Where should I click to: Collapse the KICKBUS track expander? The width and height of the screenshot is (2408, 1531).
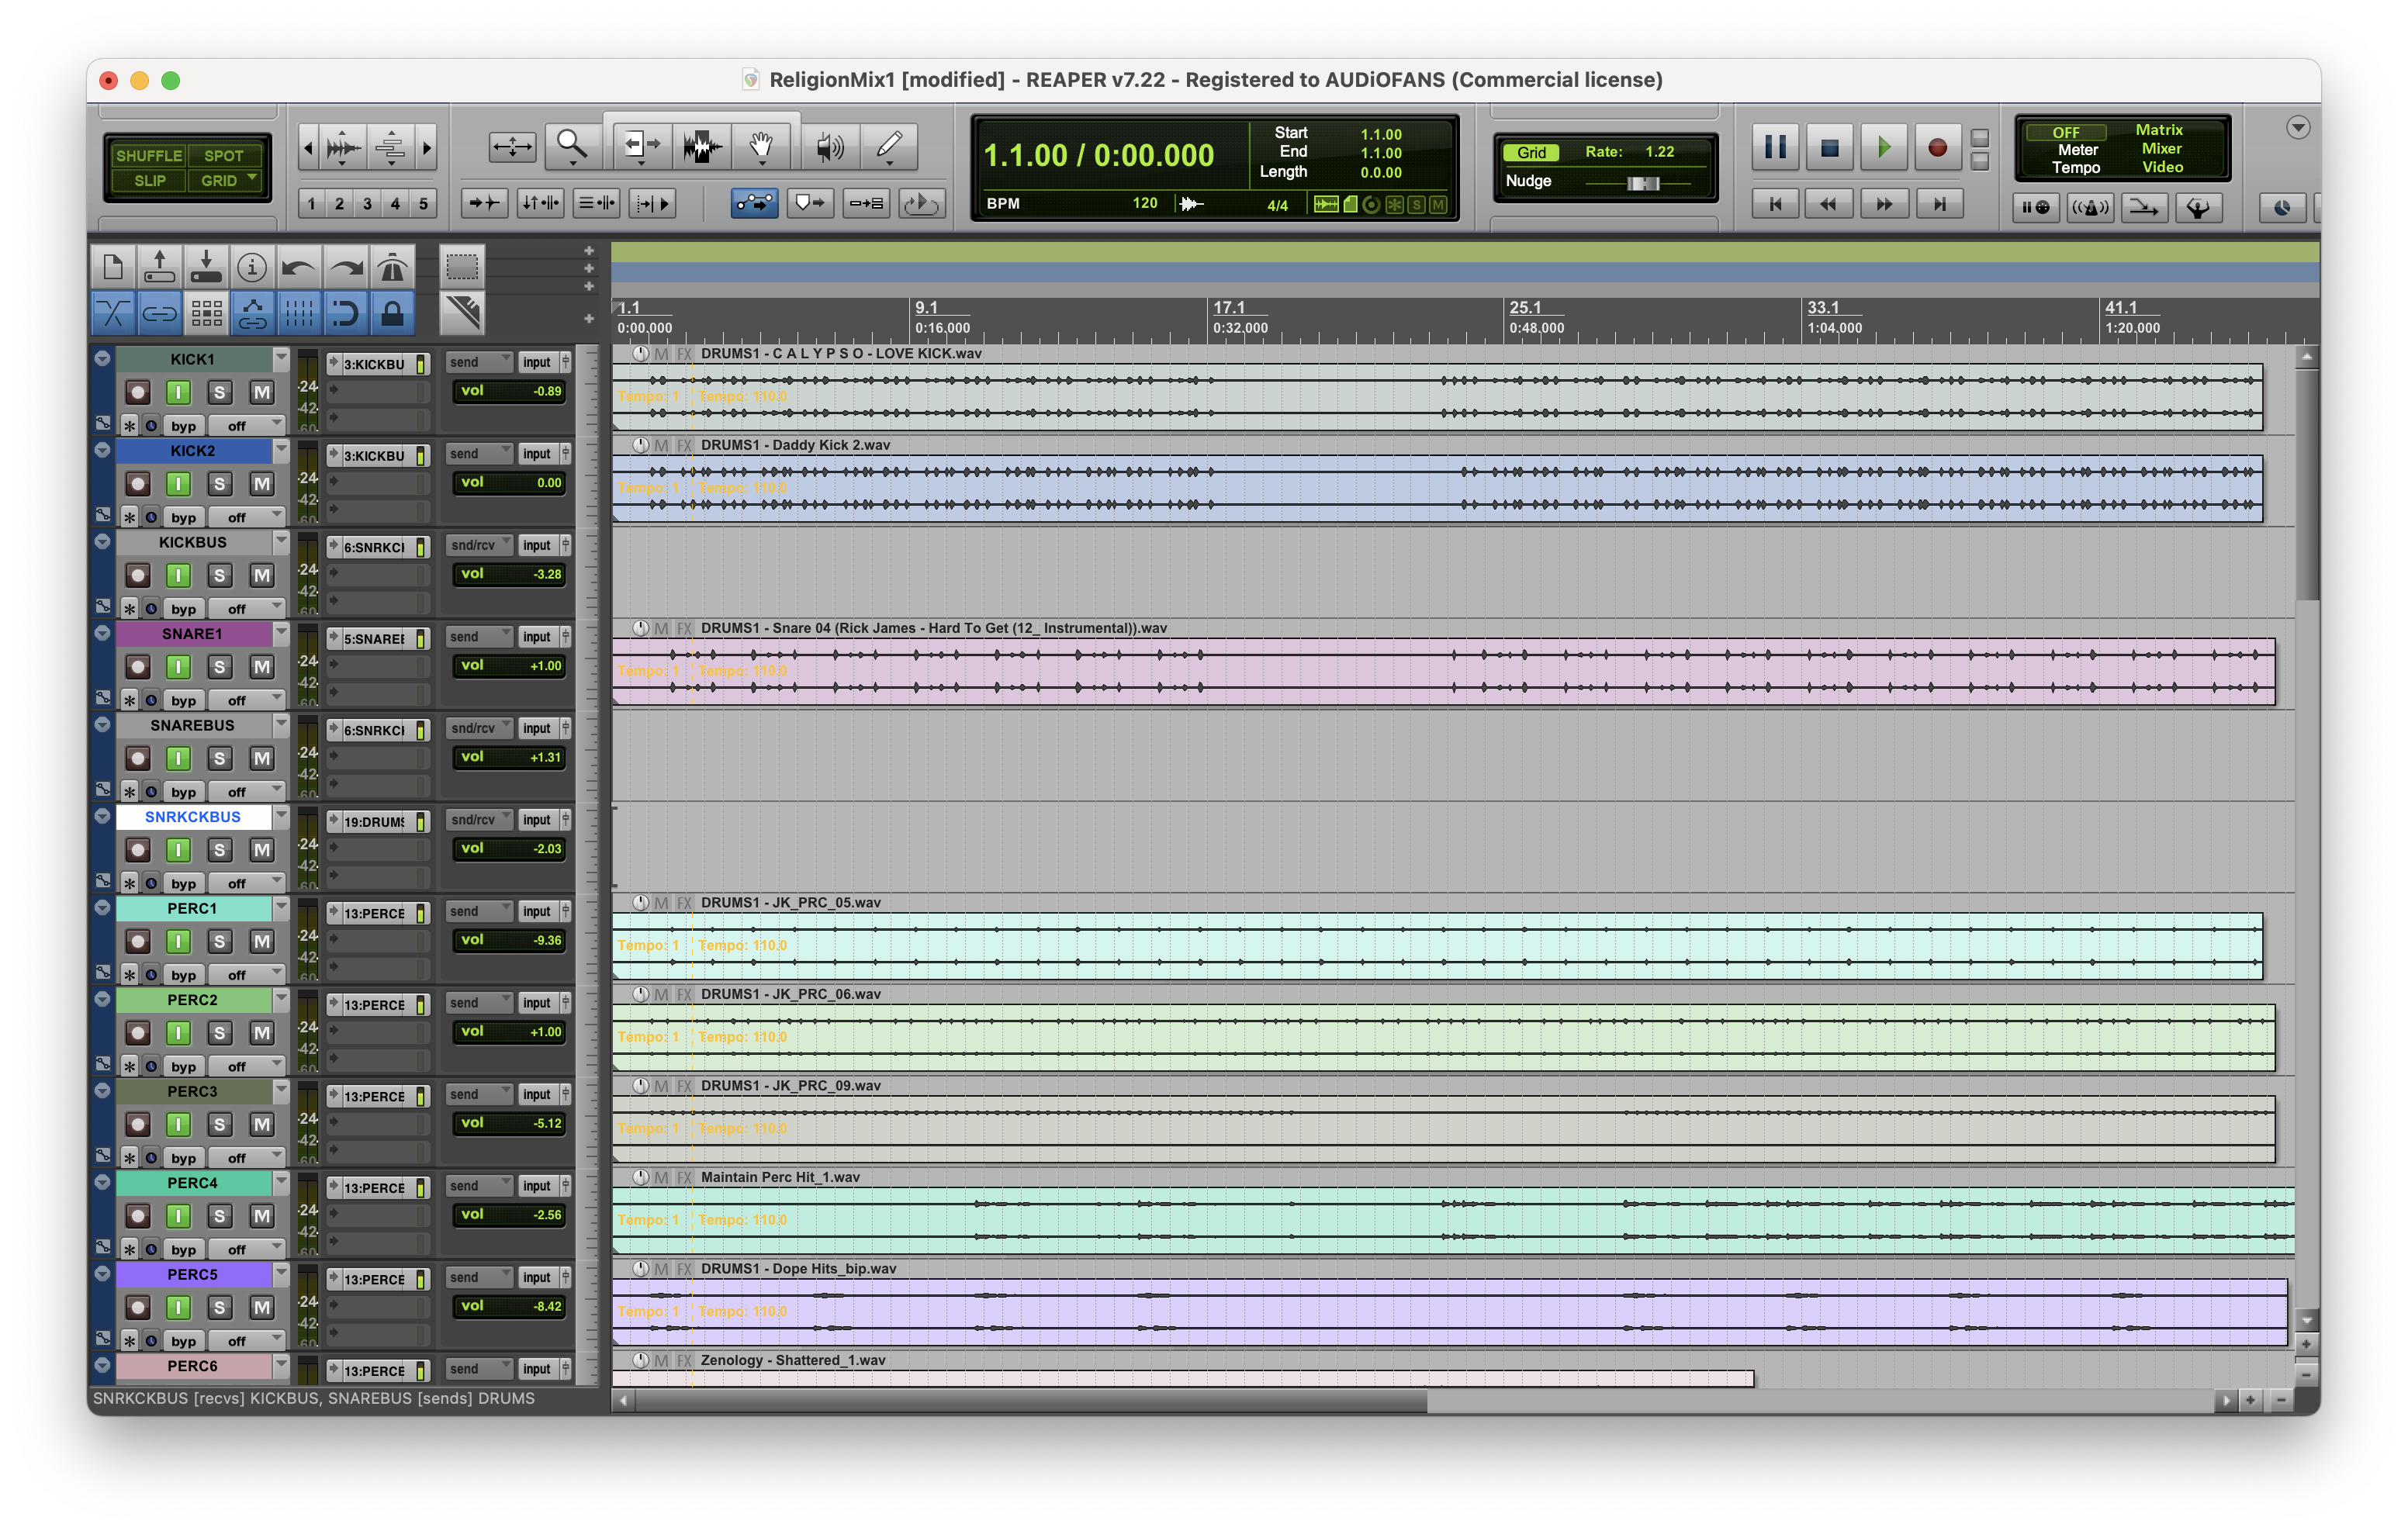[102, 541]
